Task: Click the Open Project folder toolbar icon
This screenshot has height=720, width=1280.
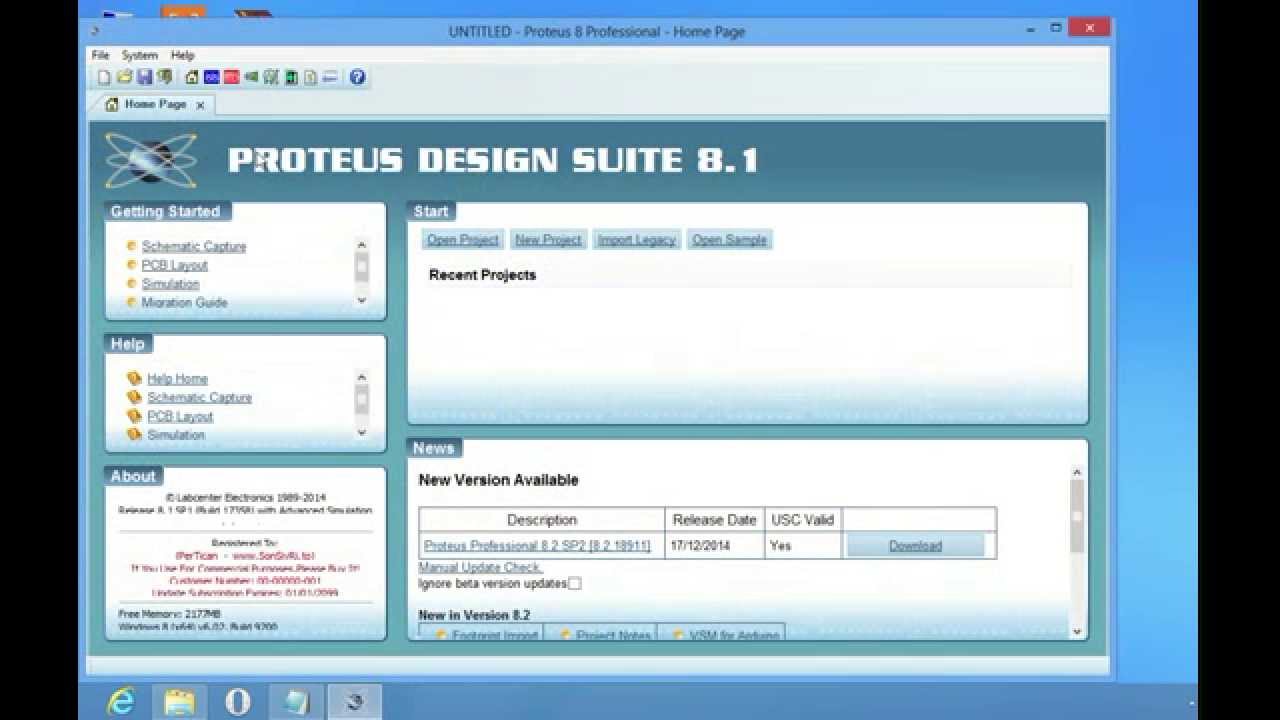Action: 124,77
